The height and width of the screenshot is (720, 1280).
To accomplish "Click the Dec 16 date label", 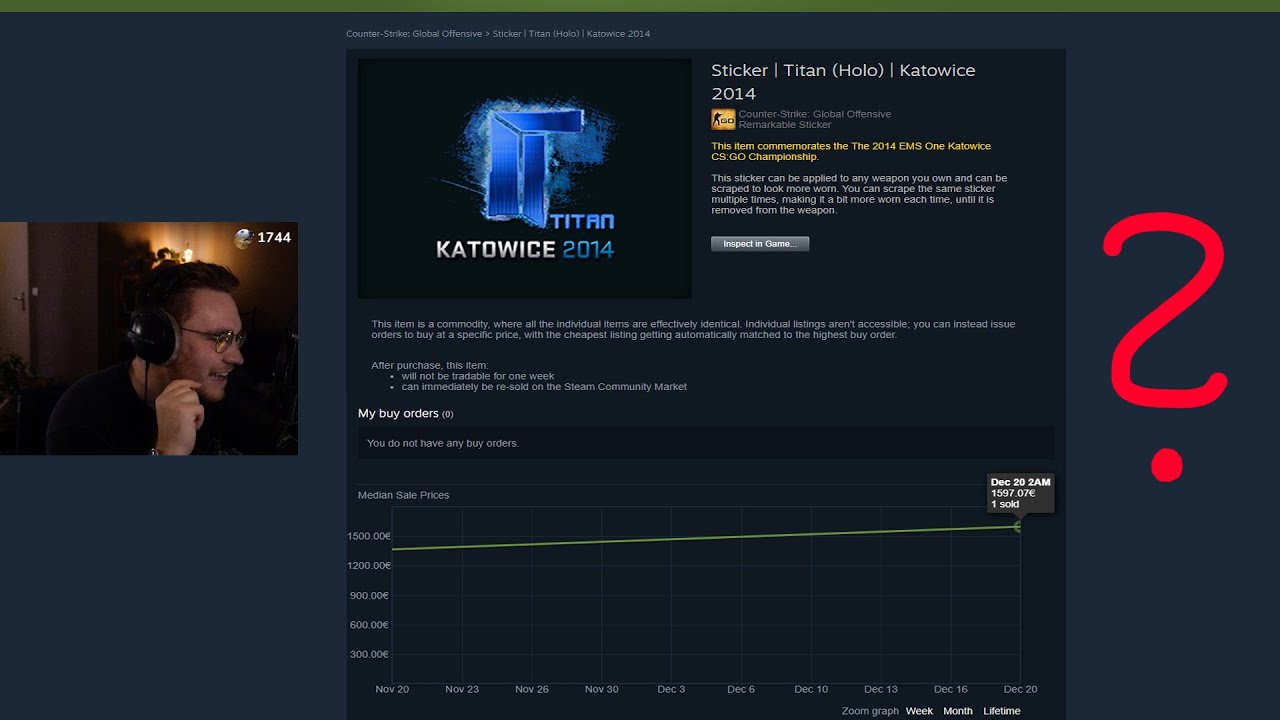I will [x=950, y=689].
